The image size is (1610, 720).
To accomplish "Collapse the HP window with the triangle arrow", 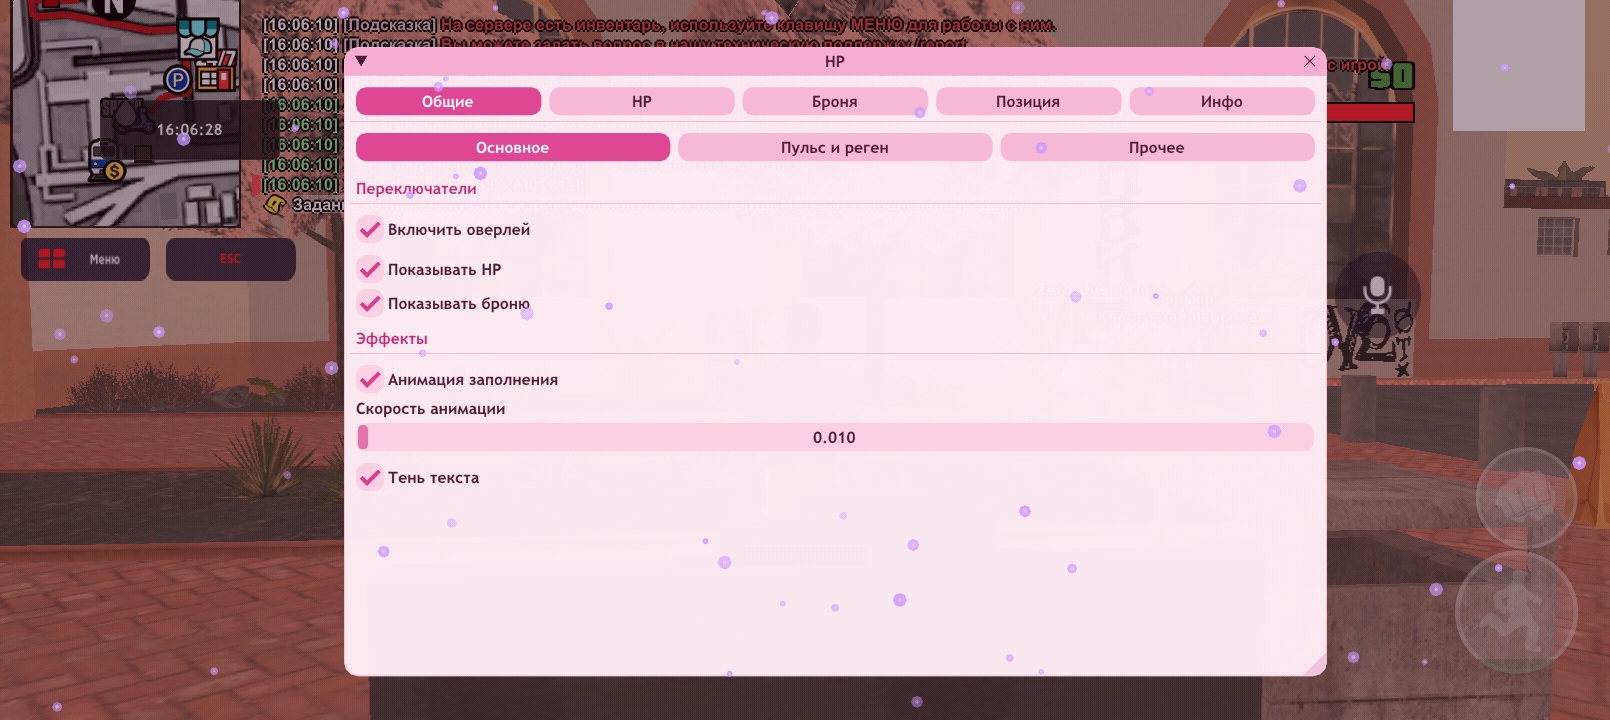I will pos(361,61).
